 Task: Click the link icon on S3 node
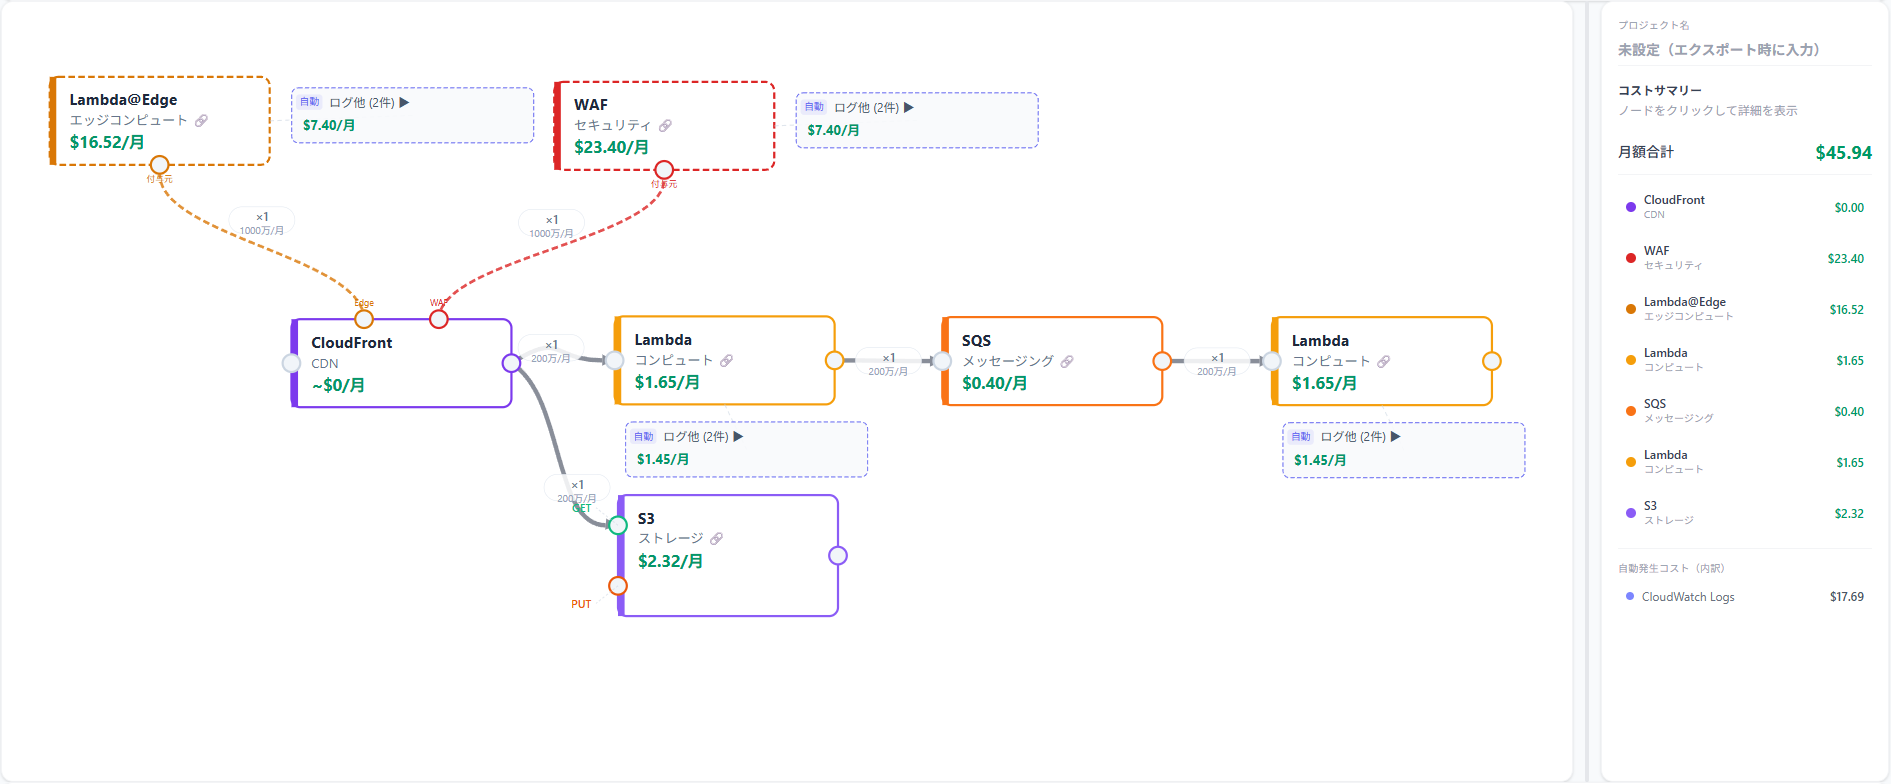pyautogui.click(x=716, y=539)
